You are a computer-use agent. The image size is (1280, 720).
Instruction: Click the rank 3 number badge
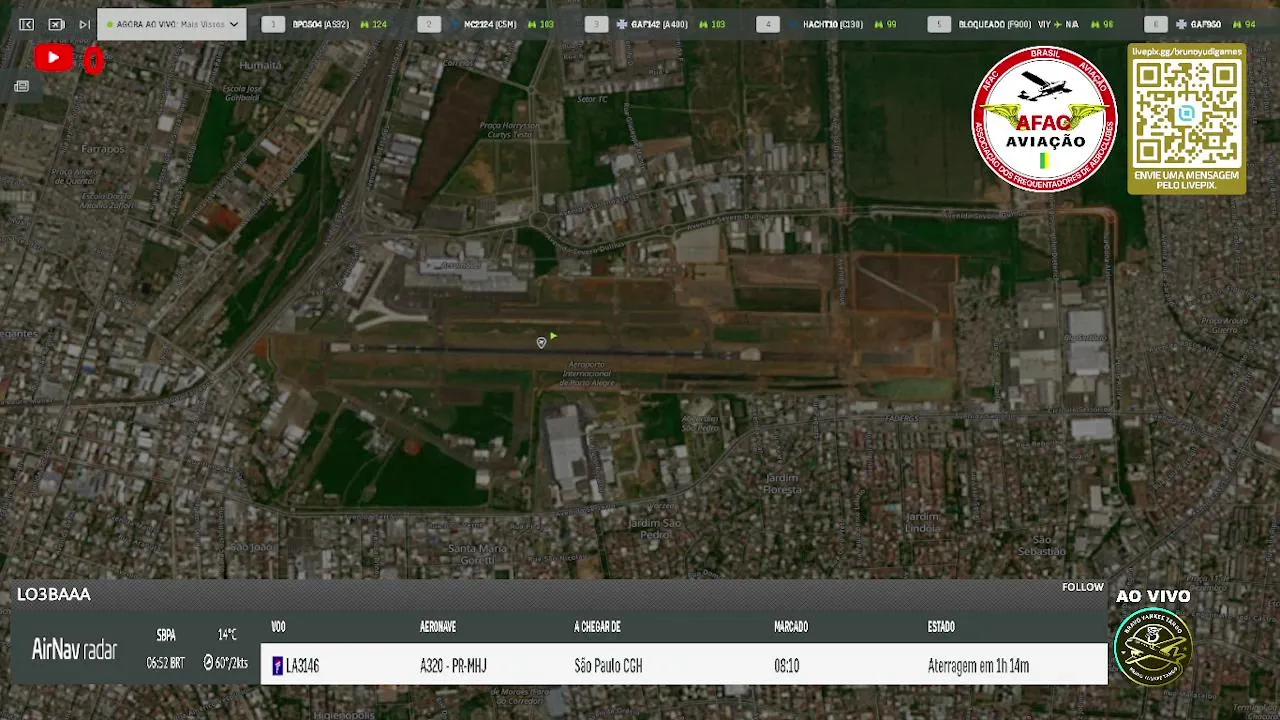pos(597,24)
